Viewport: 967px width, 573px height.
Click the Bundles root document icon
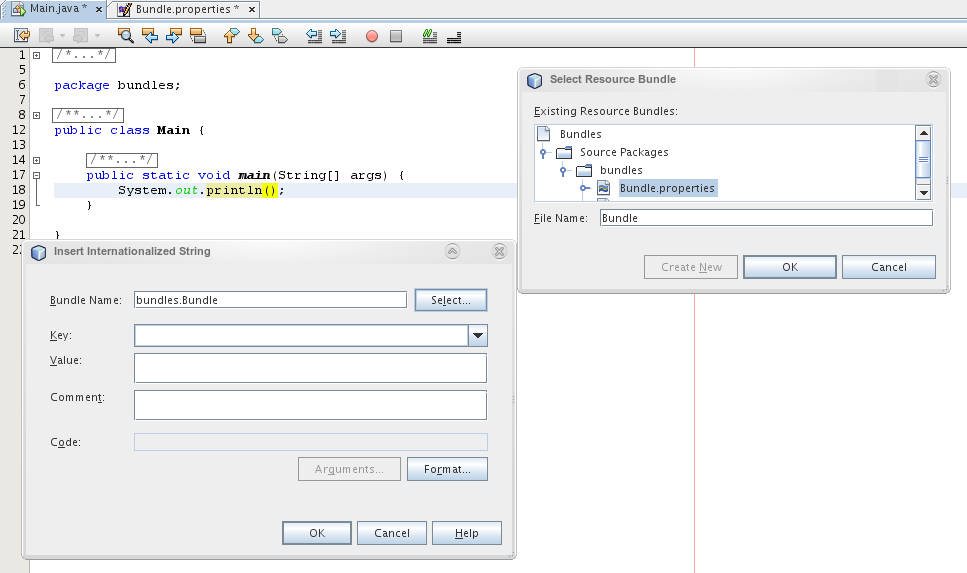tap(543, 133)
